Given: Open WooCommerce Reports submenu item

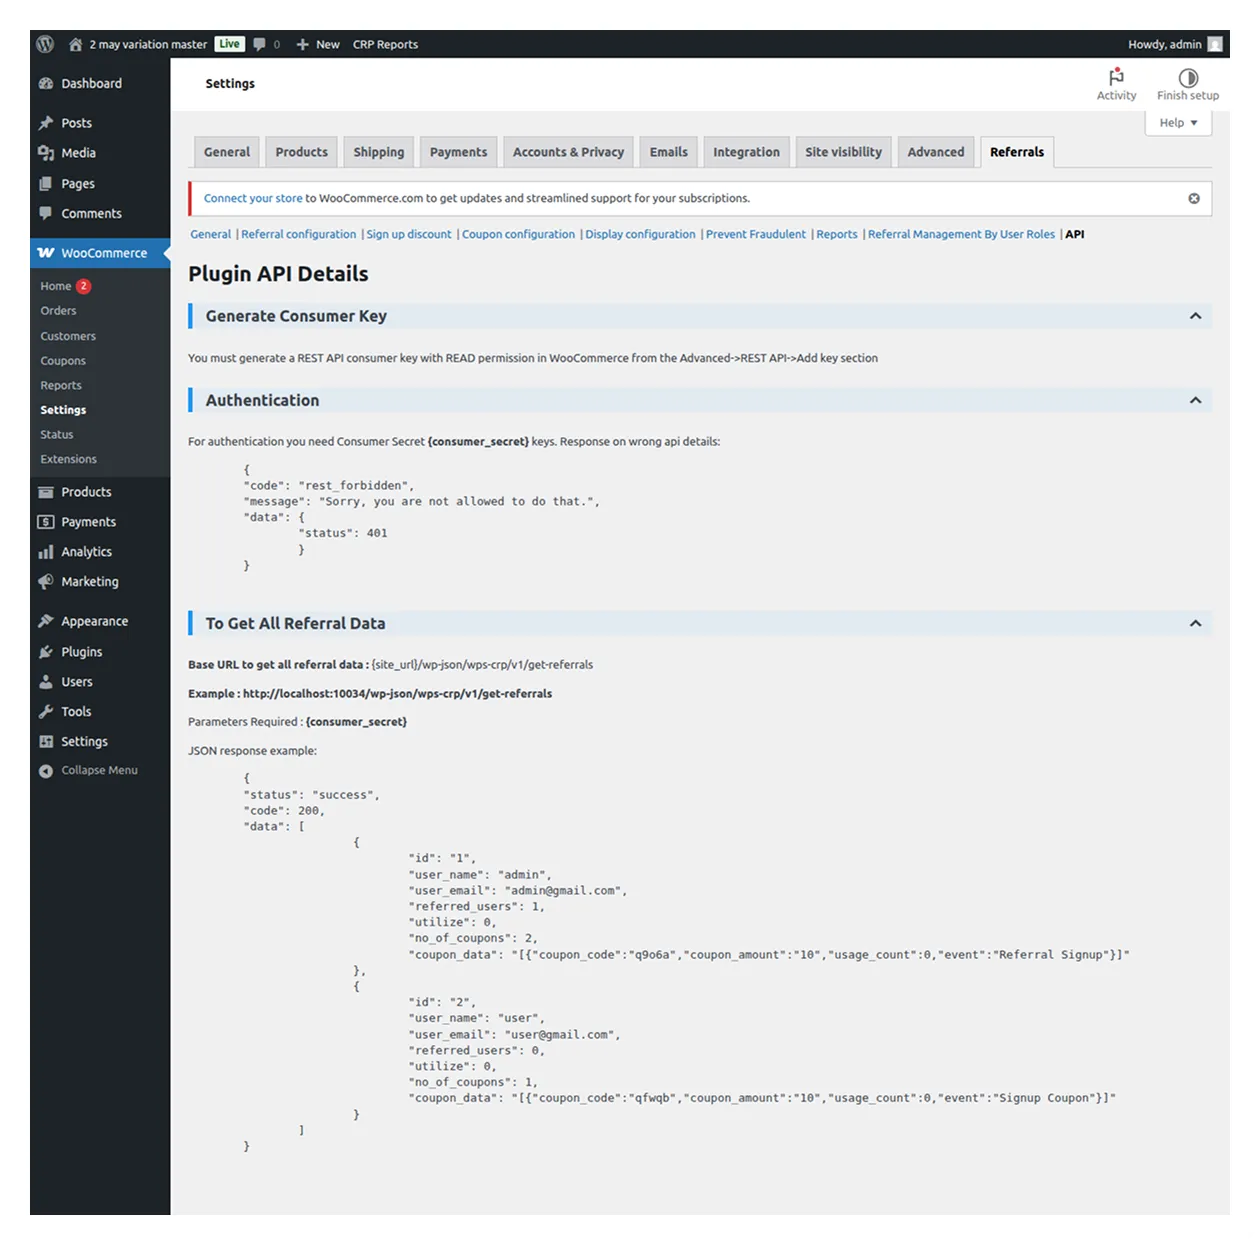Looking at the screenshot, I should [61, 385].
